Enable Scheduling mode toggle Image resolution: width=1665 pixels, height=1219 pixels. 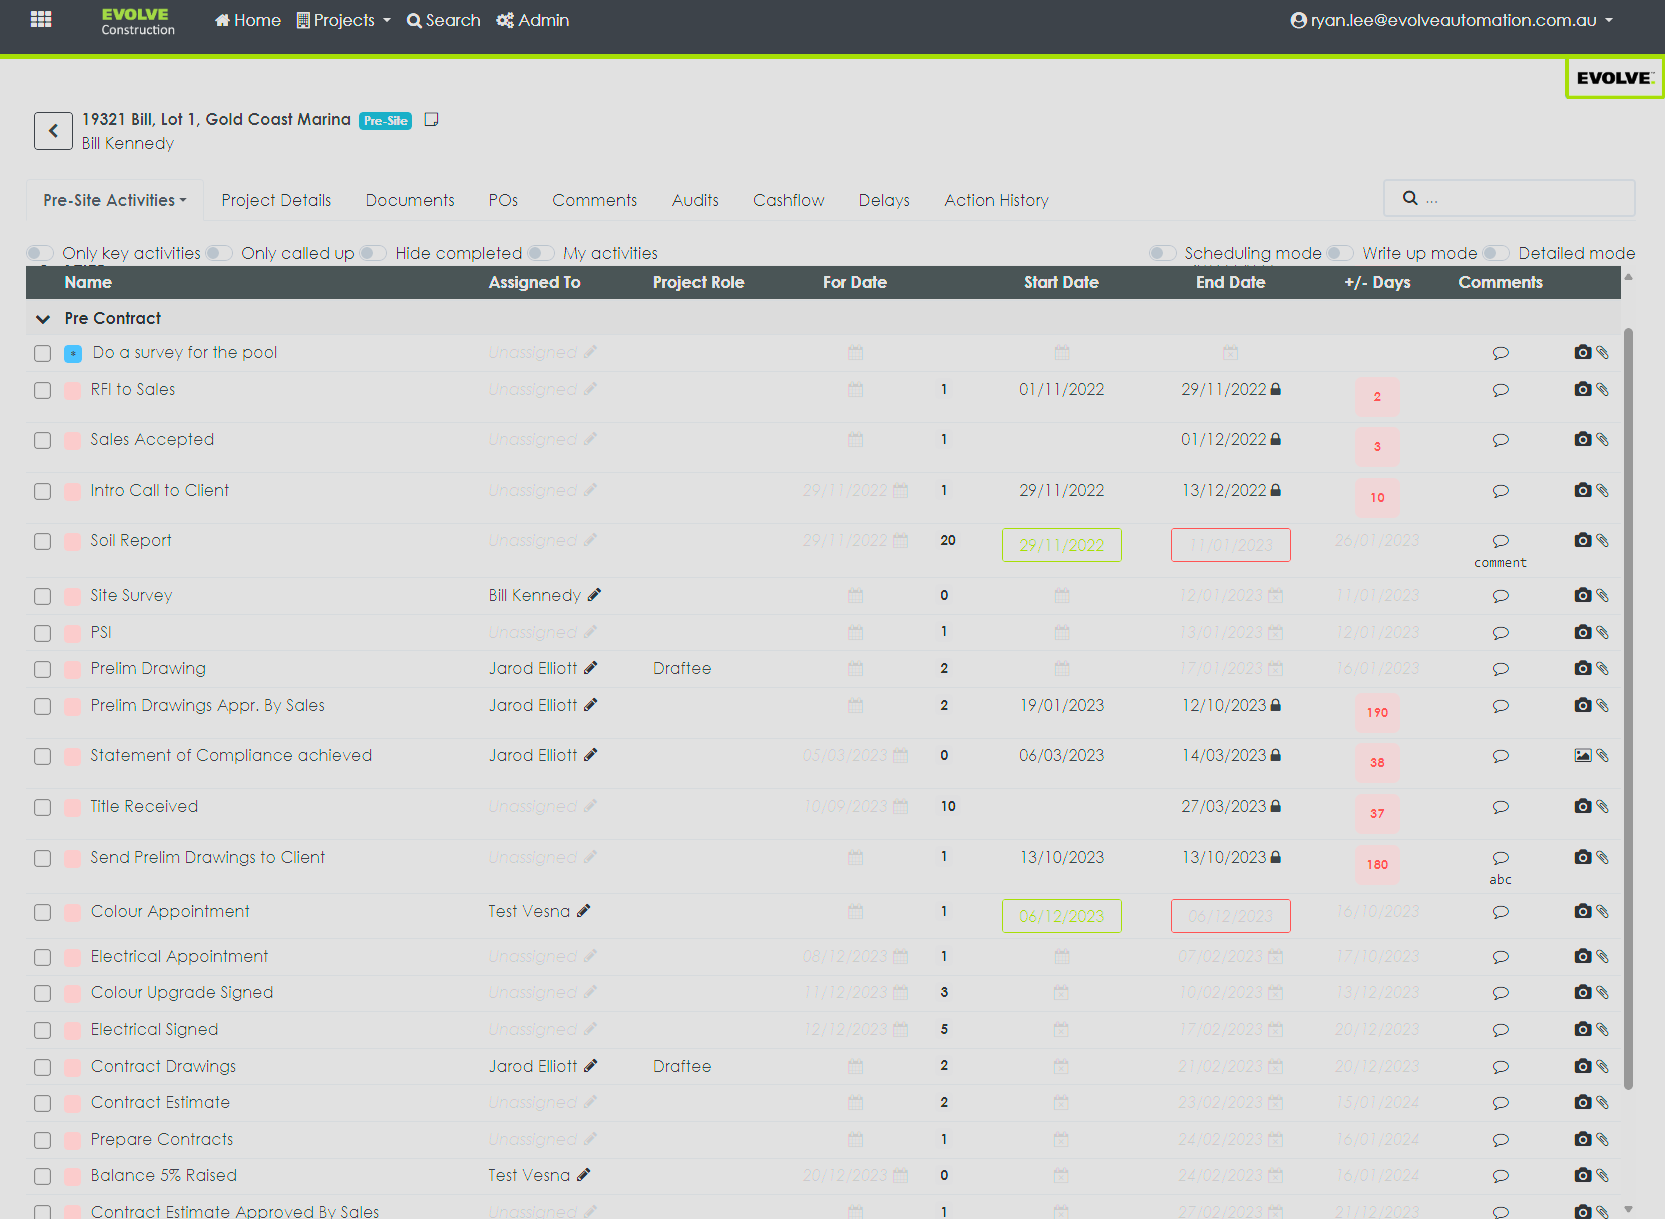click(x=1162, y=253)
